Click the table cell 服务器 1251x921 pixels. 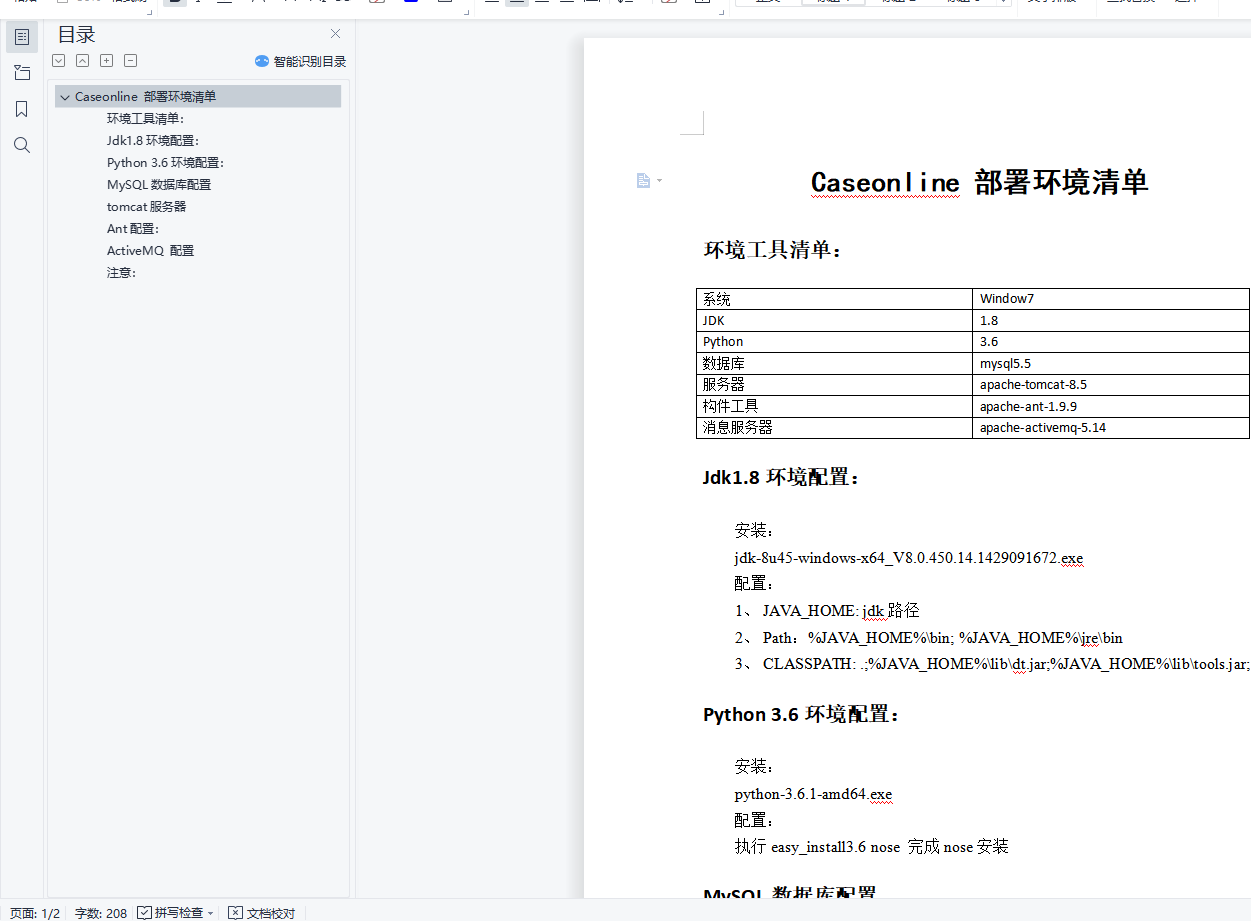834,385
